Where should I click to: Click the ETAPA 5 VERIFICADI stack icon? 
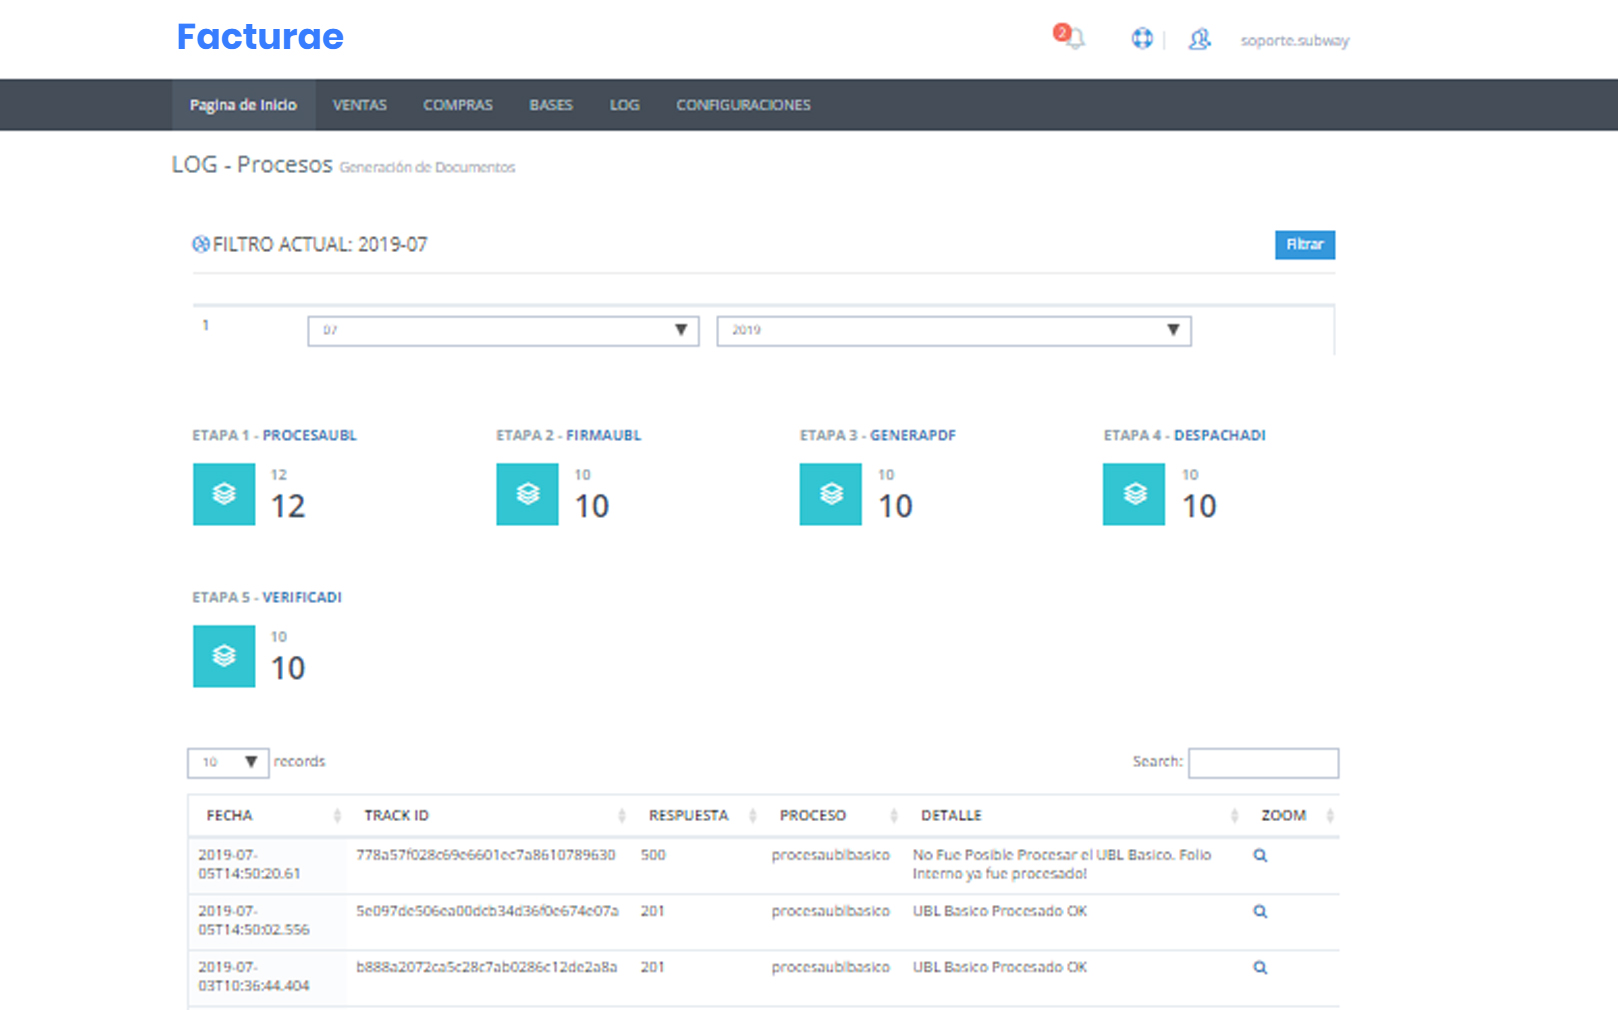pyautogui.click(x=224, y=656)
